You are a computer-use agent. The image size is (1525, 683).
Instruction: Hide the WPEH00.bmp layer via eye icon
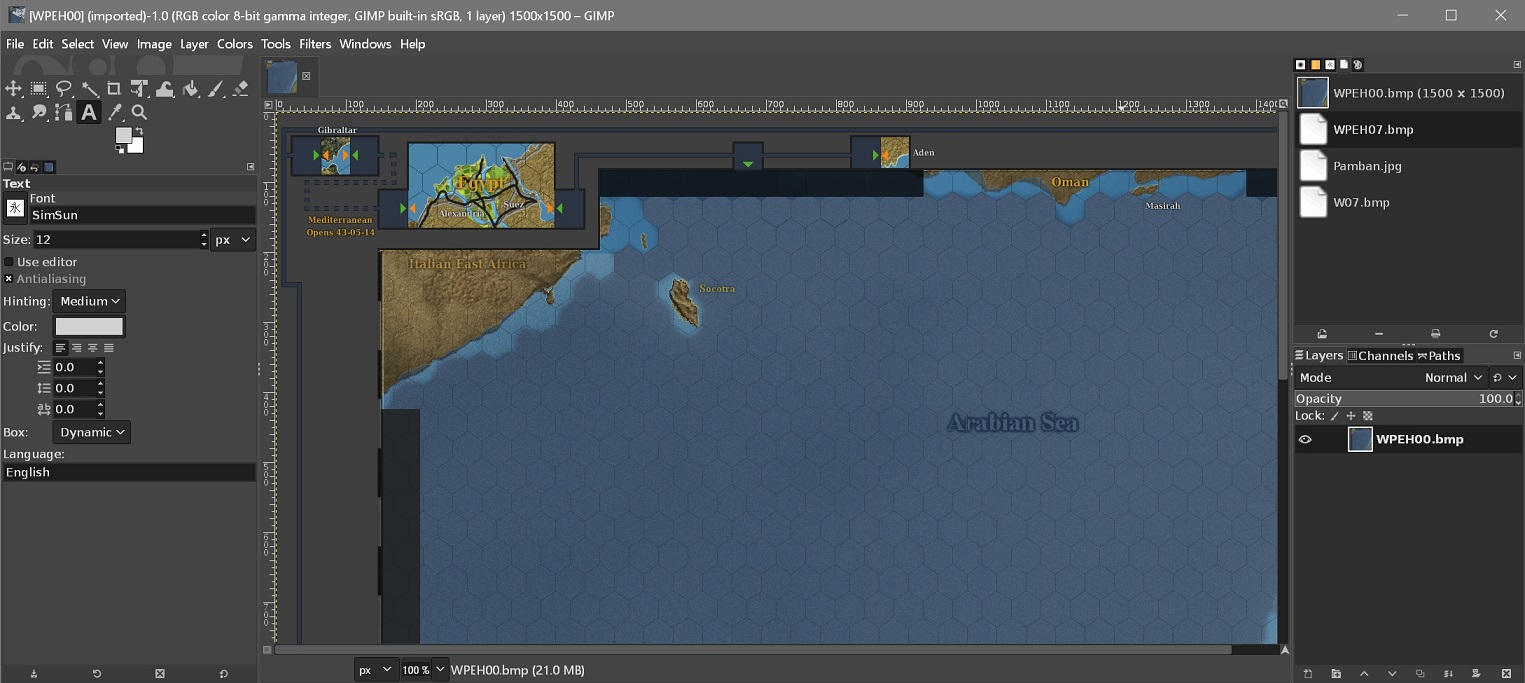pyautogui.click(x=1305, y=439)
